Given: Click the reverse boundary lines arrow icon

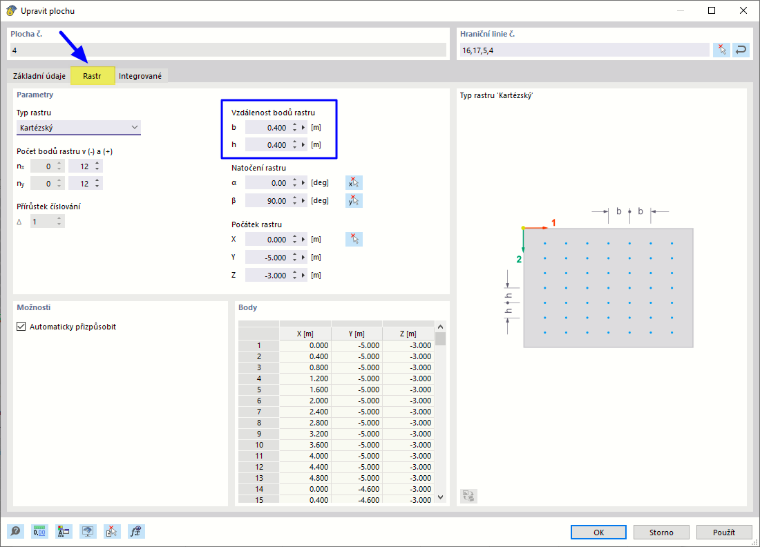Looking at the screenshot, I should pyautogui.click(x=741, y=50).
